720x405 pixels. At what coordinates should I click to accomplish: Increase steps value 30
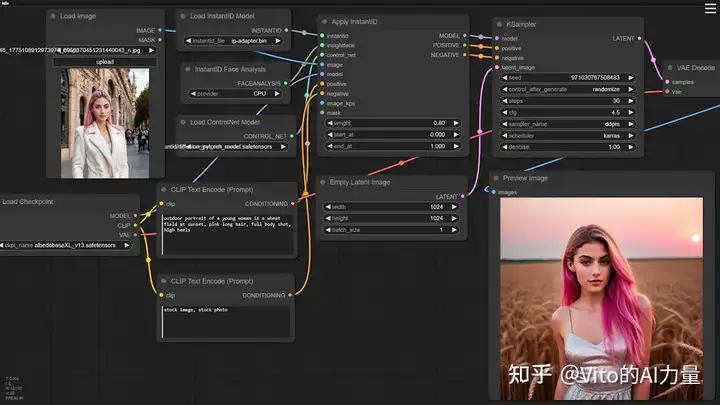click(x=631, y=101)
